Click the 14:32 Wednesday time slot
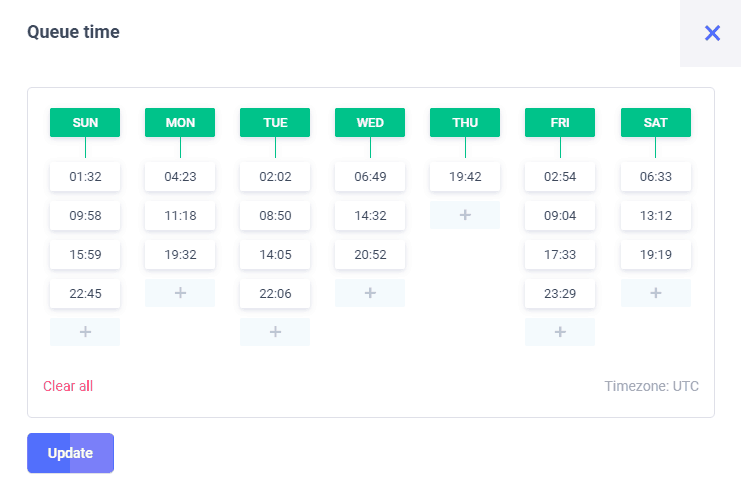The height and width of the screenshot is (487, 741). 370,215
